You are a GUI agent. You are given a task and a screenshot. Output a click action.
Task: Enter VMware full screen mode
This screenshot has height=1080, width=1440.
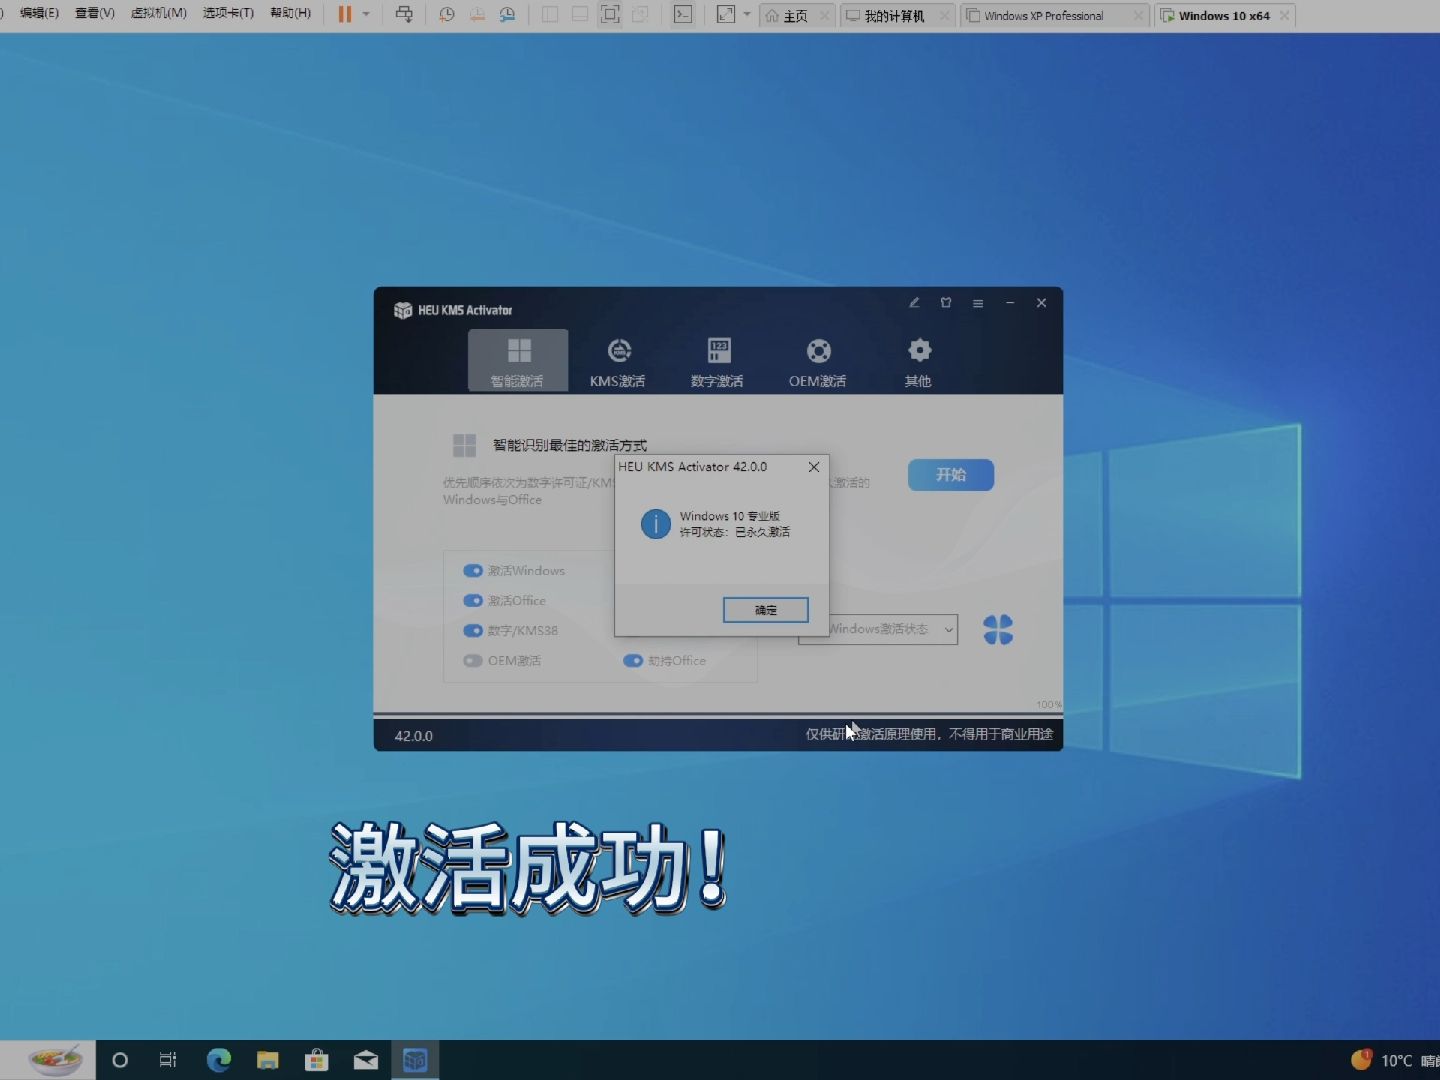pyautogui.click(x=610, y=14)
